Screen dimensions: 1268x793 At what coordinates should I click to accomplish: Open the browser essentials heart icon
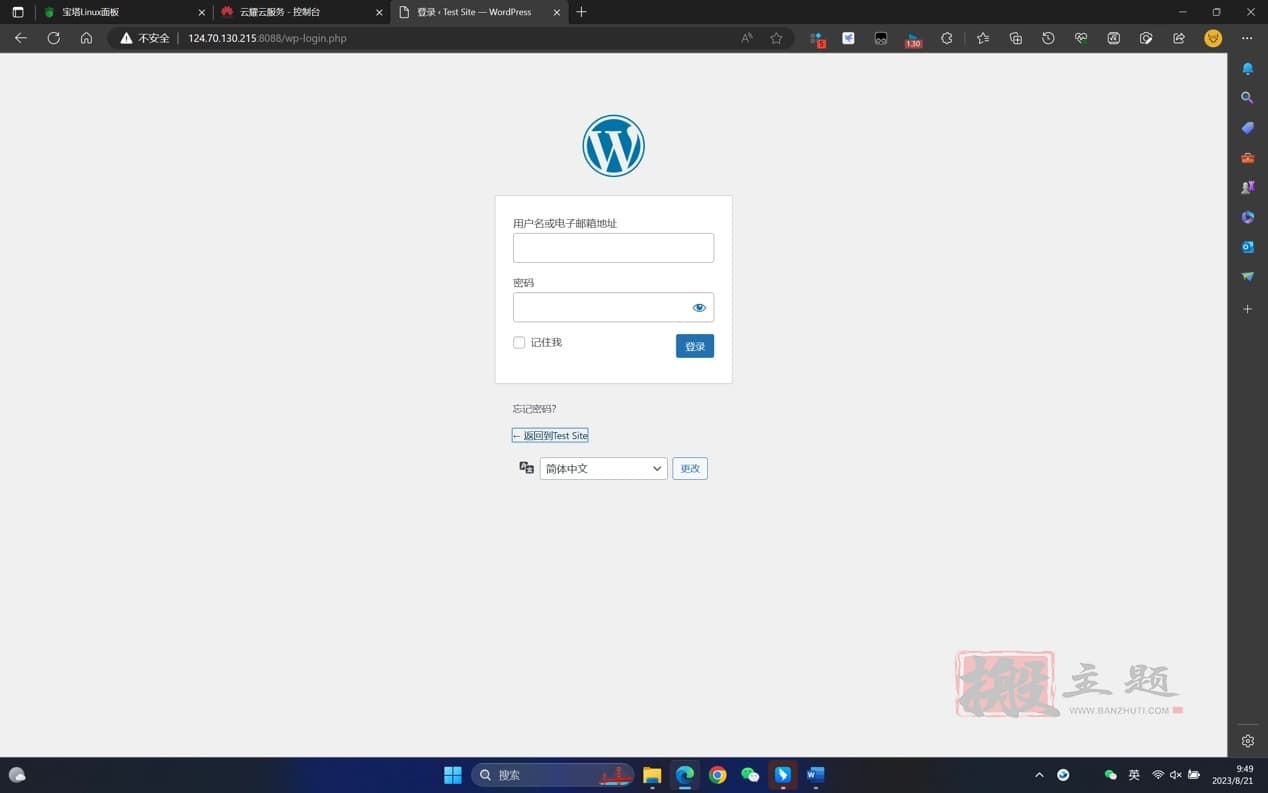point(1081,38)
